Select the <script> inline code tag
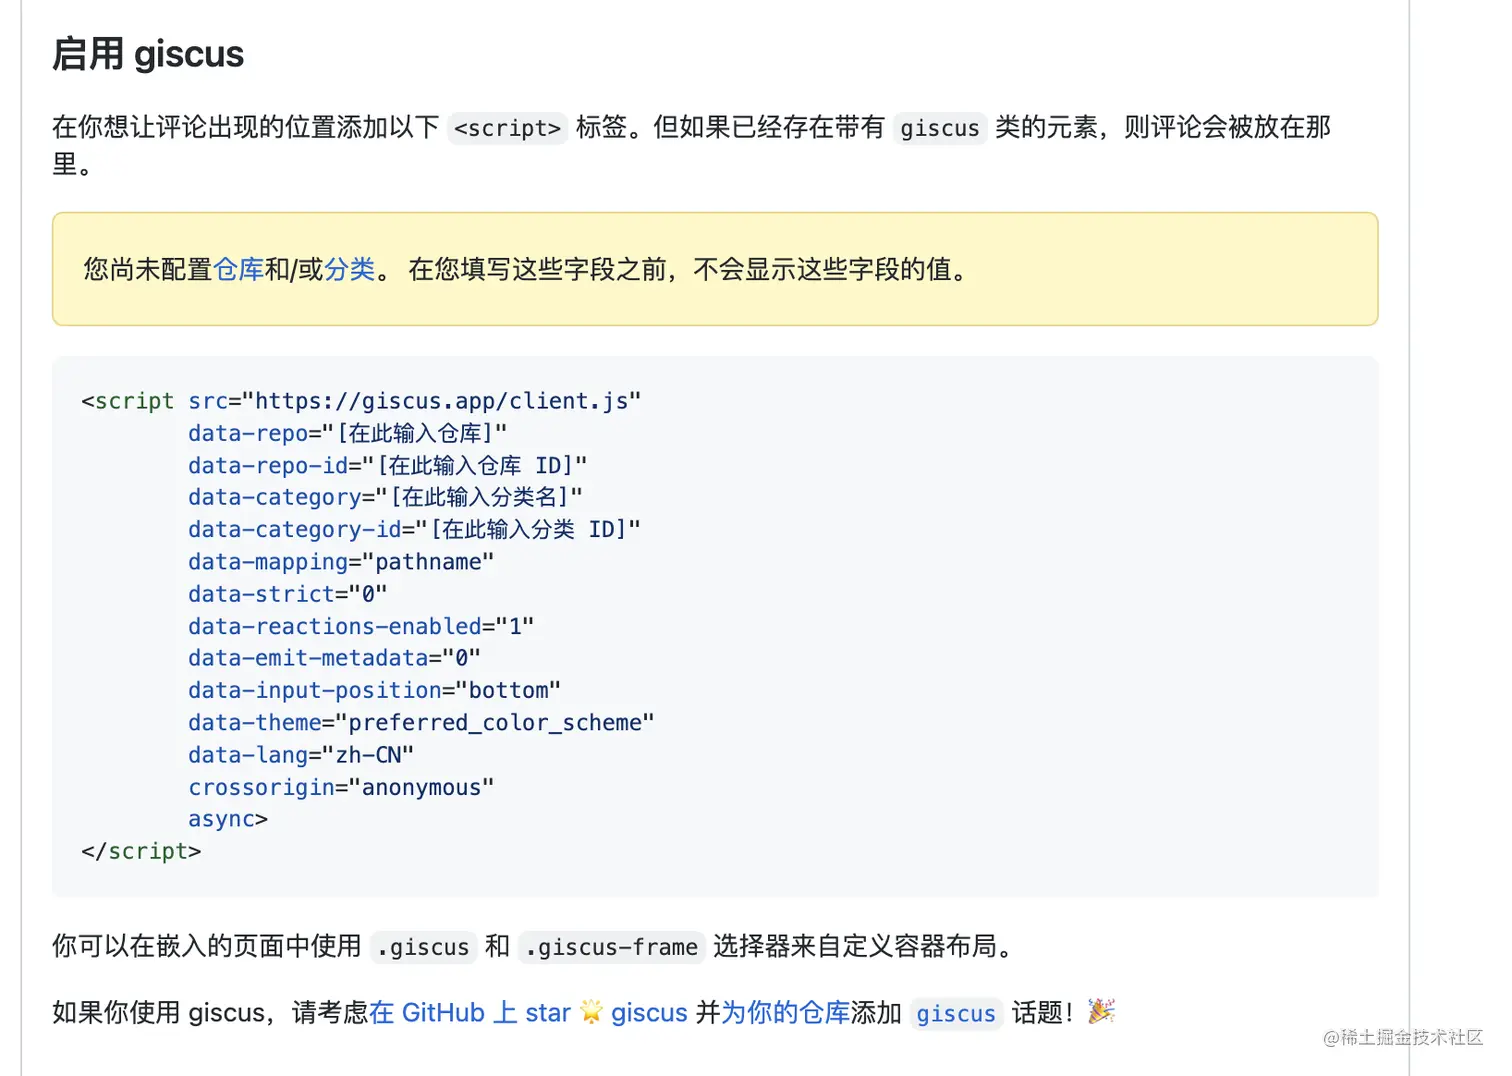The image size is (1512, 1076). [x=507, y=128]
